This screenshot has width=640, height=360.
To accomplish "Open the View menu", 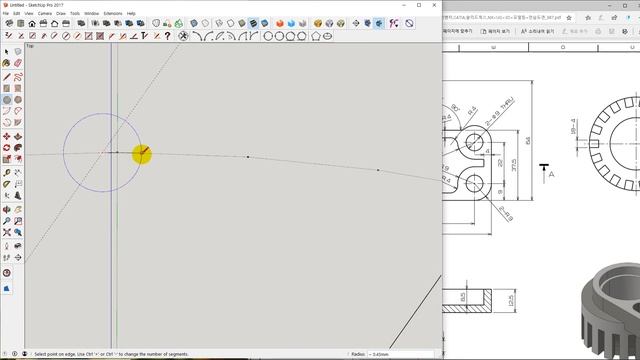I will (29, 13).
